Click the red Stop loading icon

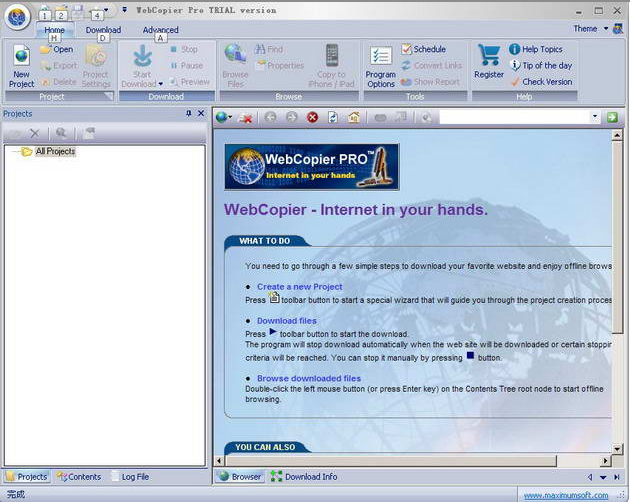(x=312, y=117)
